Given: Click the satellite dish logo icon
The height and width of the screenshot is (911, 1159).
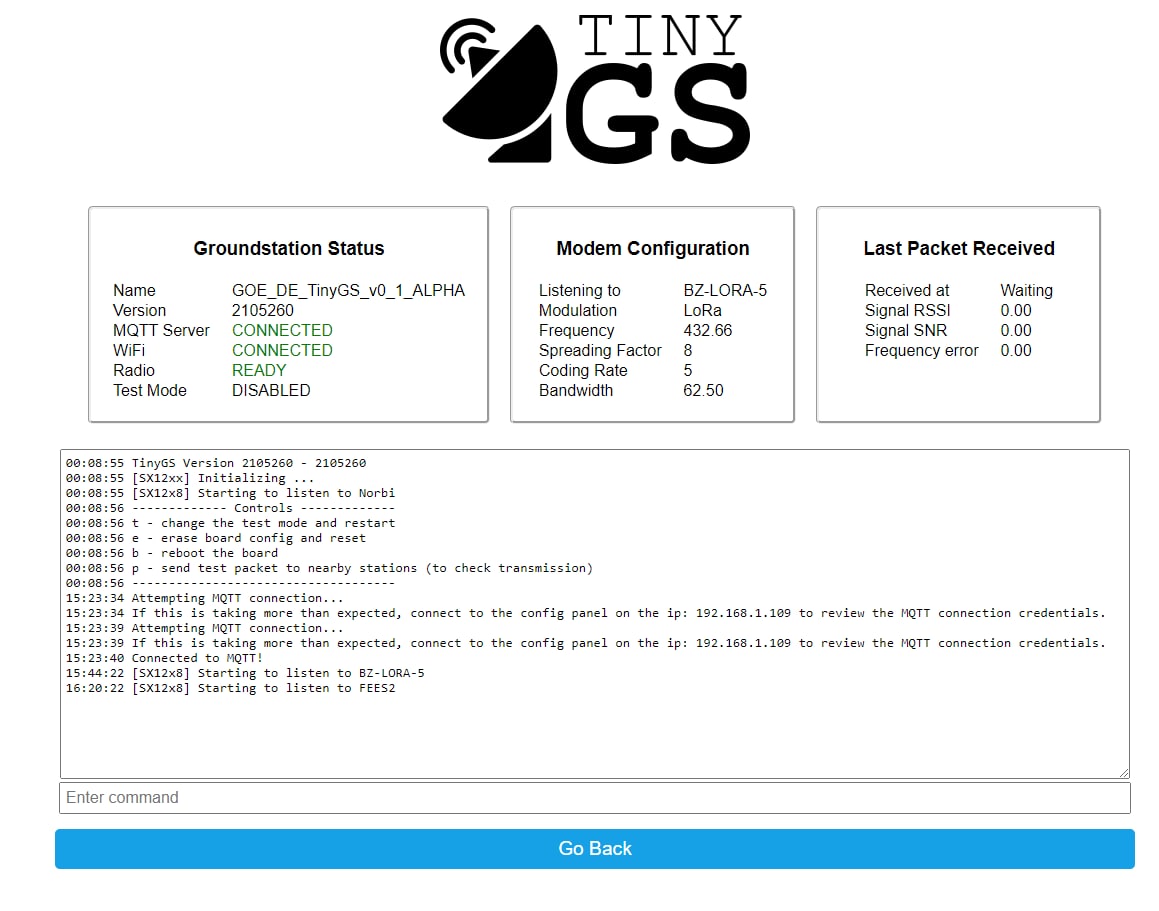Looking at the screenshot, I should (x=497, y=90).
